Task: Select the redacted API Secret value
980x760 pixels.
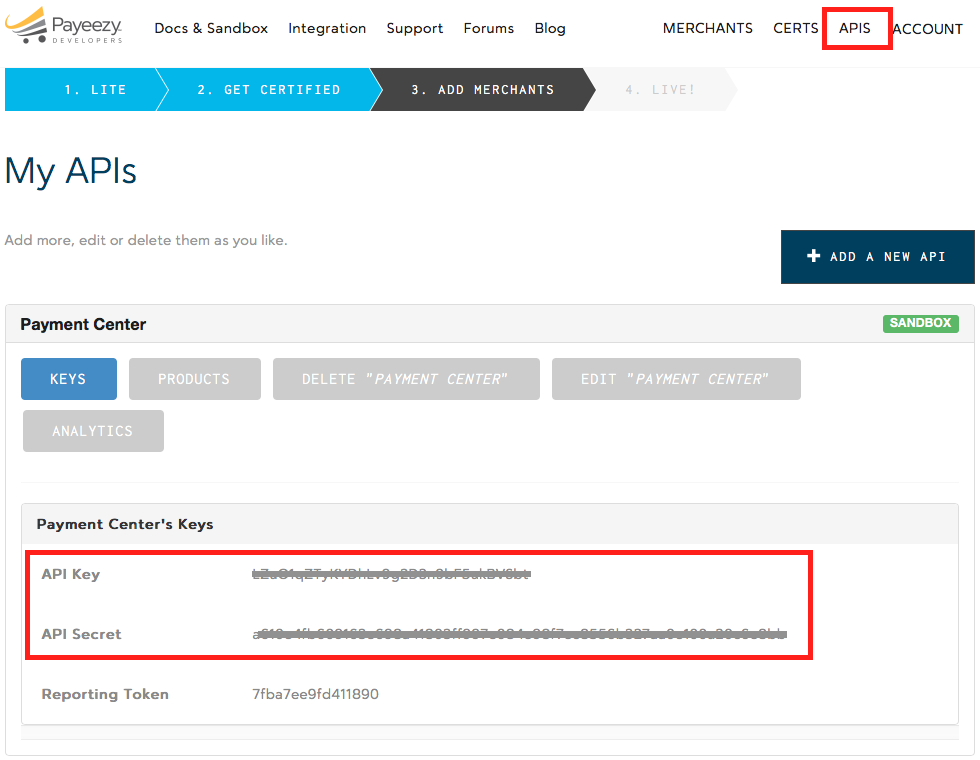Action: 519,634
